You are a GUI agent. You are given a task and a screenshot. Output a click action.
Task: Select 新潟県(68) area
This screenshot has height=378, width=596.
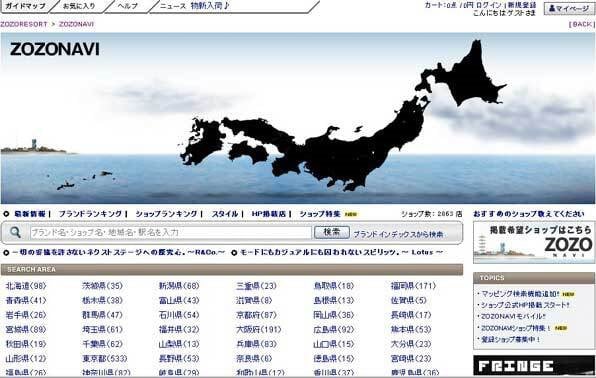point(179,286)
